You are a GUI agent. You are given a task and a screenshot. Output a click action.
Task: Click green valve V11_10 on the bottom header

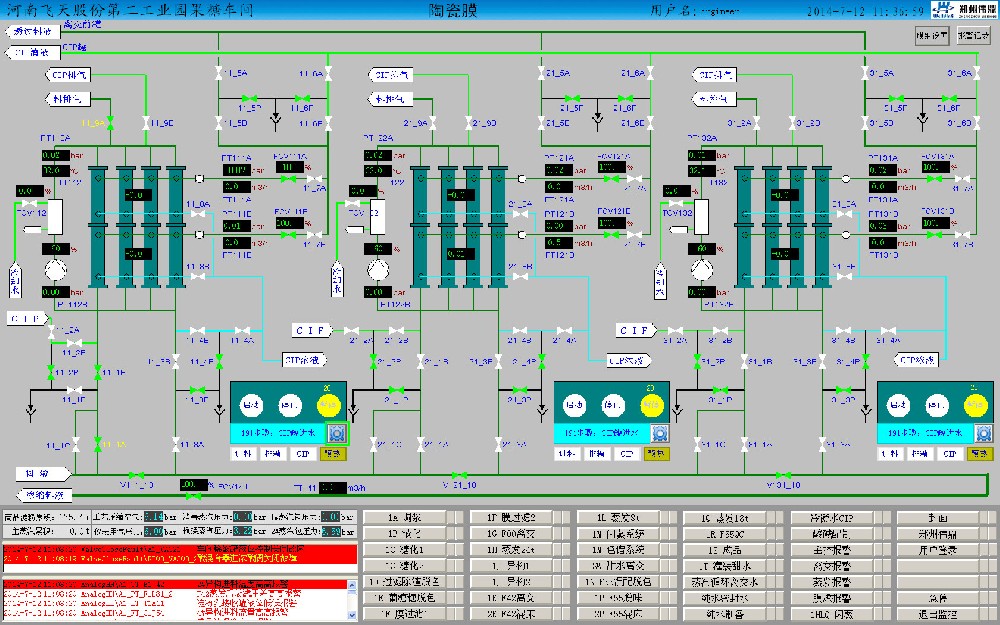[136, 475]
